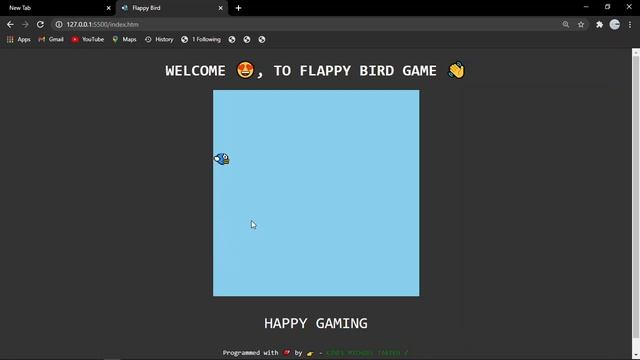Click the blue bird sprite in game

tap(222, 159)
